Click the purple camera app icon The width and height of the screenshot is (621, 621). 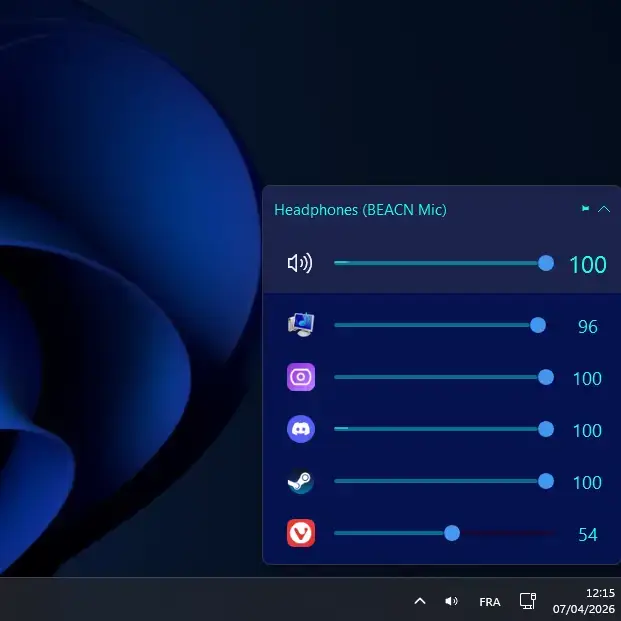[301, 377]
